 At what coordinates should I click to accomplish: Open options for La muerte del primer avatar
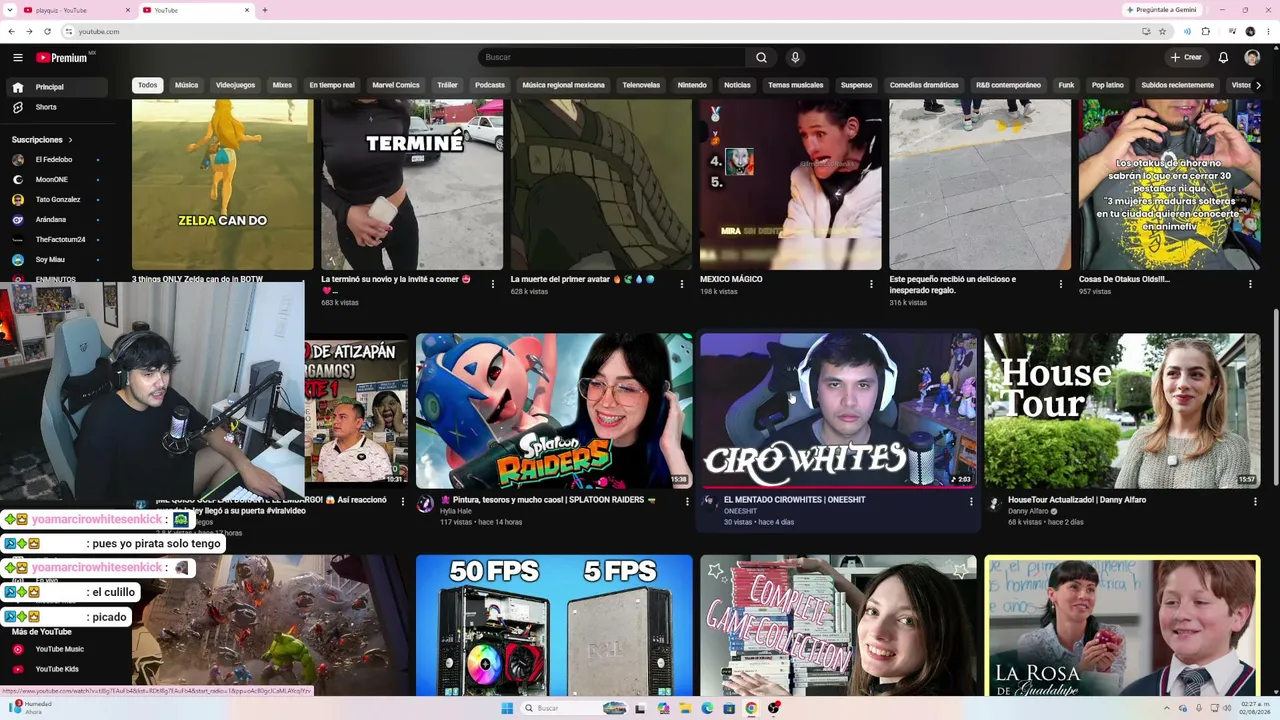(x=682, y=284)
